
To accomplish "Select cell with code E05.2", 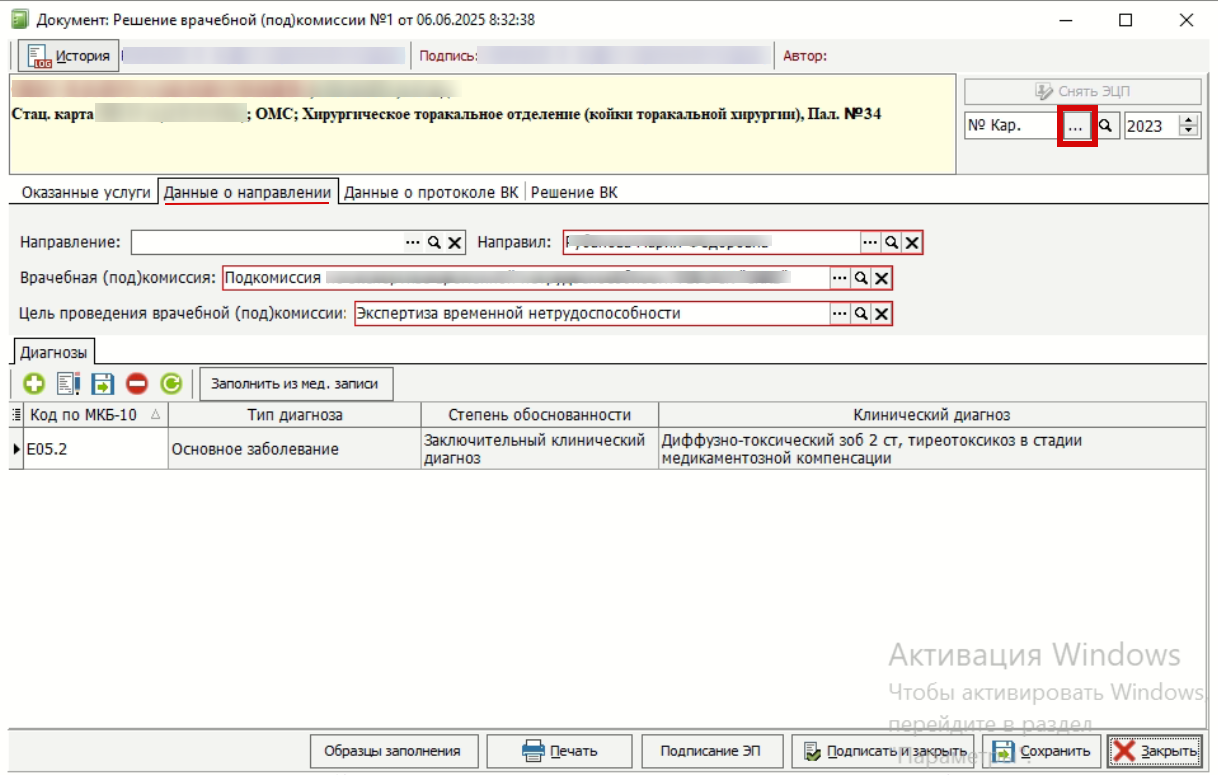I will (96, 449).
